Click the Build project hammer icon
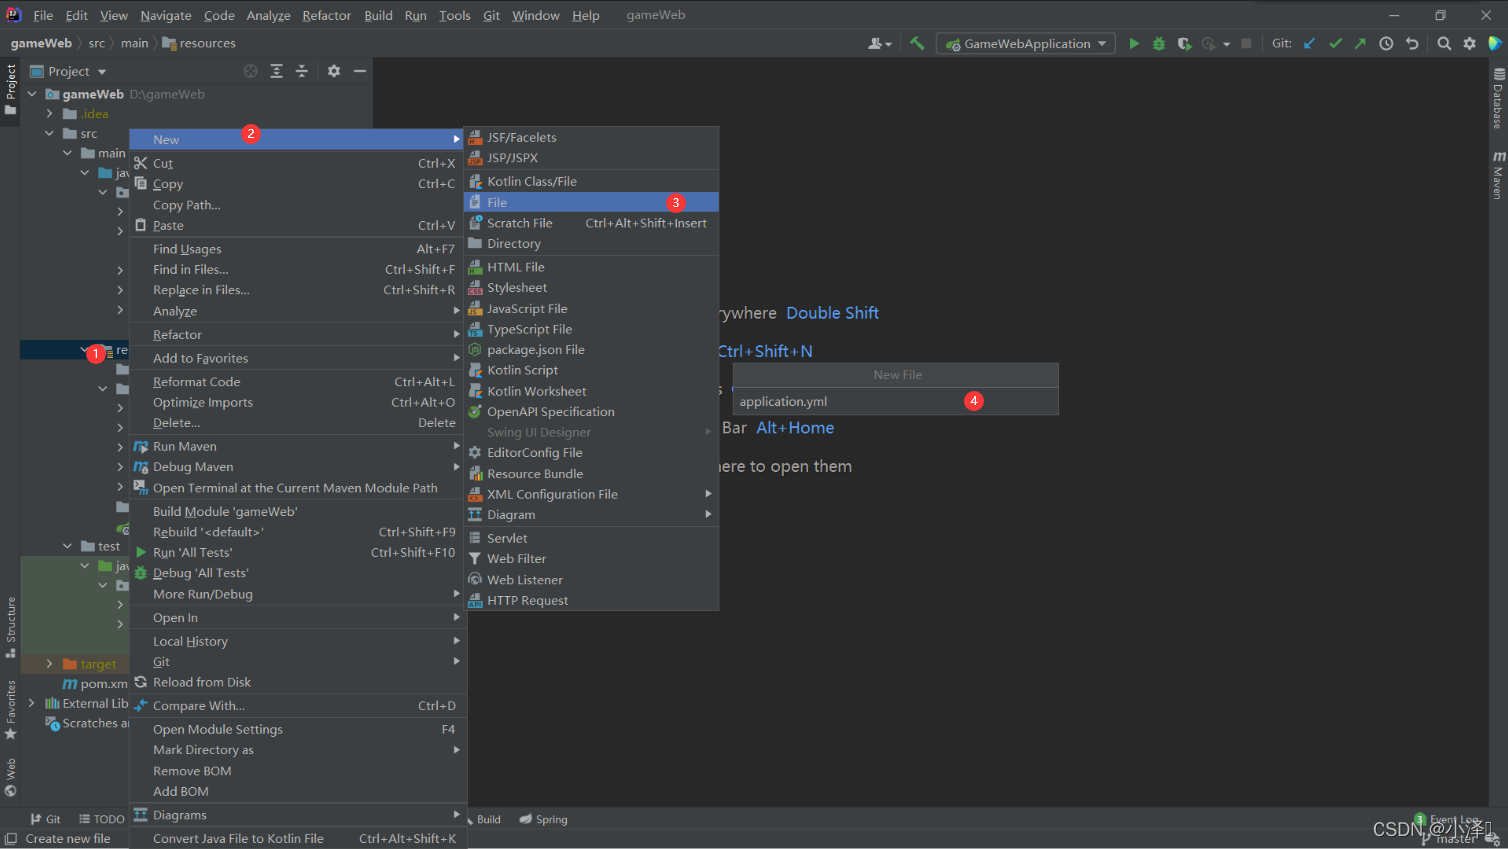The image size is (1508, 849). (916, 43)
